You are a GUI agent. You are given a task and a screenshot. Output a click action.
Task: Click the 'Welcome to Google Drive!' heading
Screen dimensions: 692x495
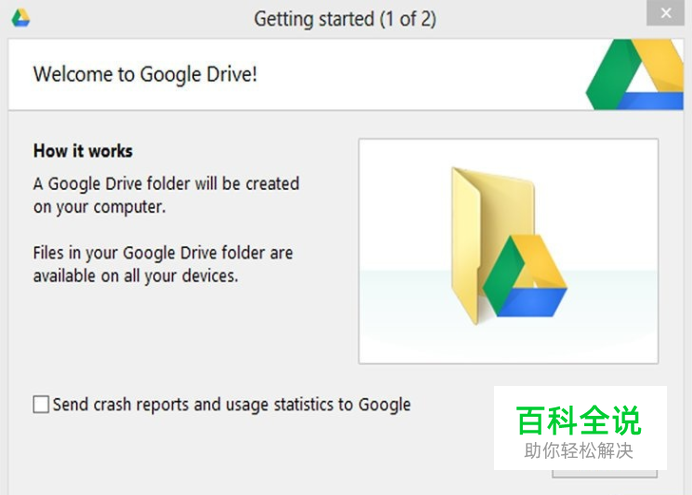click(145, 74)
